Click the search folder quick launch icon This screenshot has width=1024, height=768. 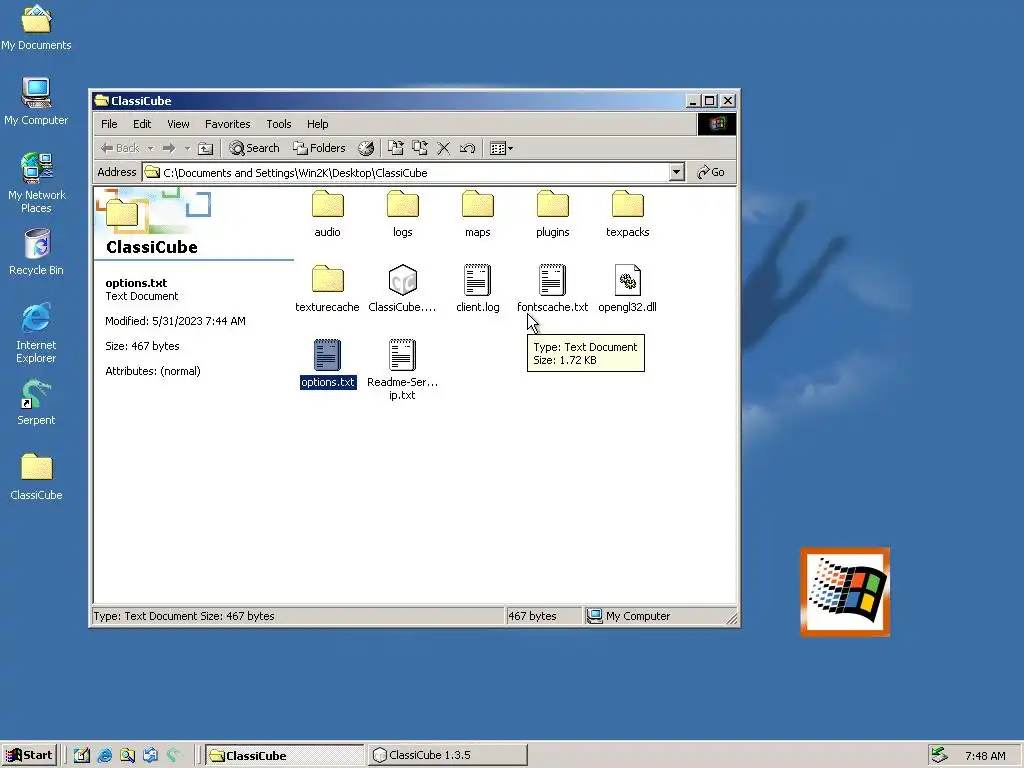click(127, 755)
